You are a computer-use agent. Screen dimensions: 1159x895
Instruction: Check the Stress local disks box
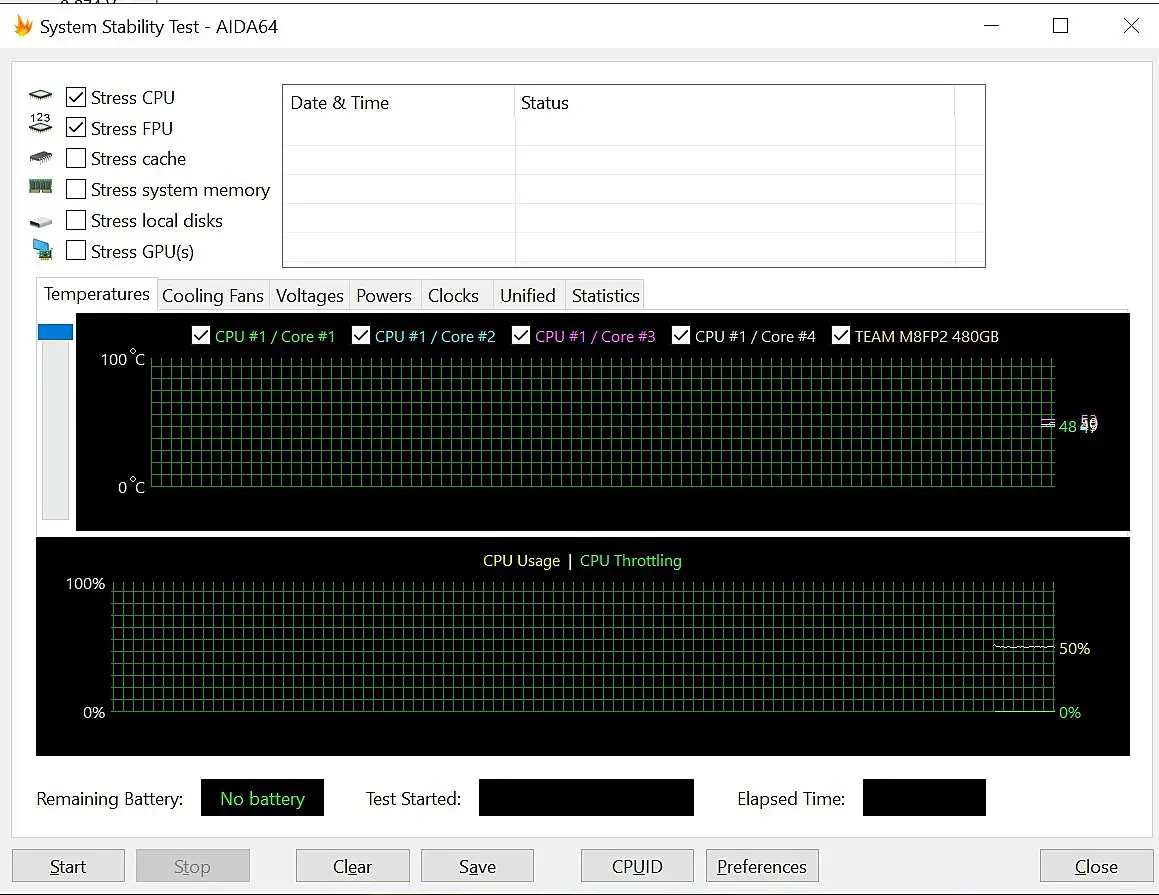pyautogui.click(x=76, y=220)
